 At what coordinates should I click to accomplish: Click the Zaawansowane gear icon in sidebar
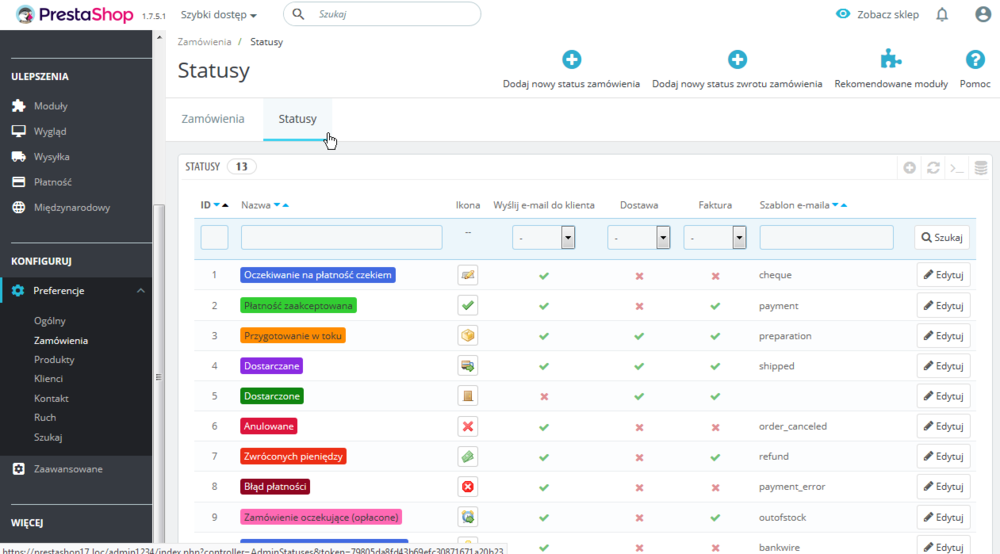[x=18, y=469]
